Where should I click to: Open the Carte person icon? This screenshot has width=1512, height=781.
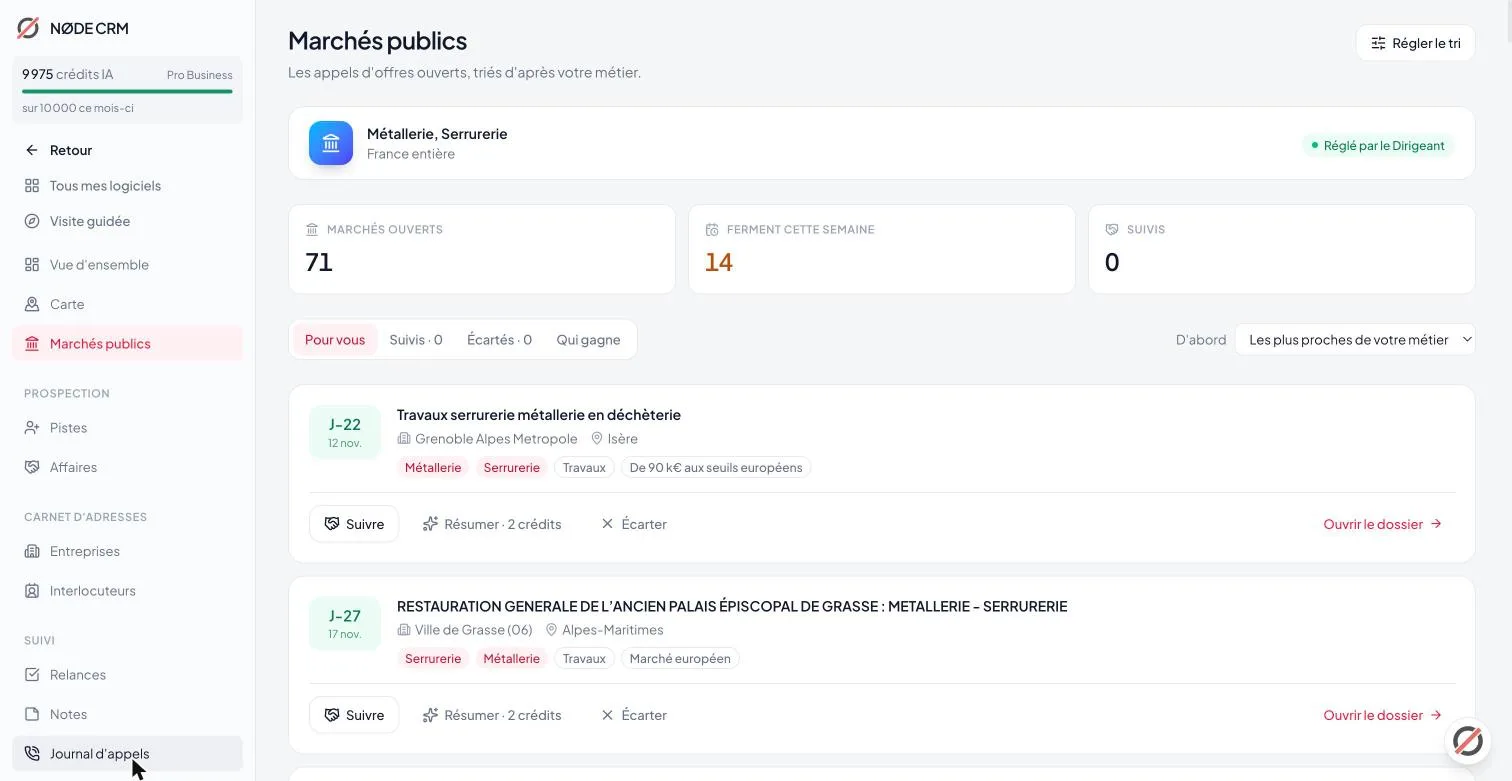coord(32,304)
